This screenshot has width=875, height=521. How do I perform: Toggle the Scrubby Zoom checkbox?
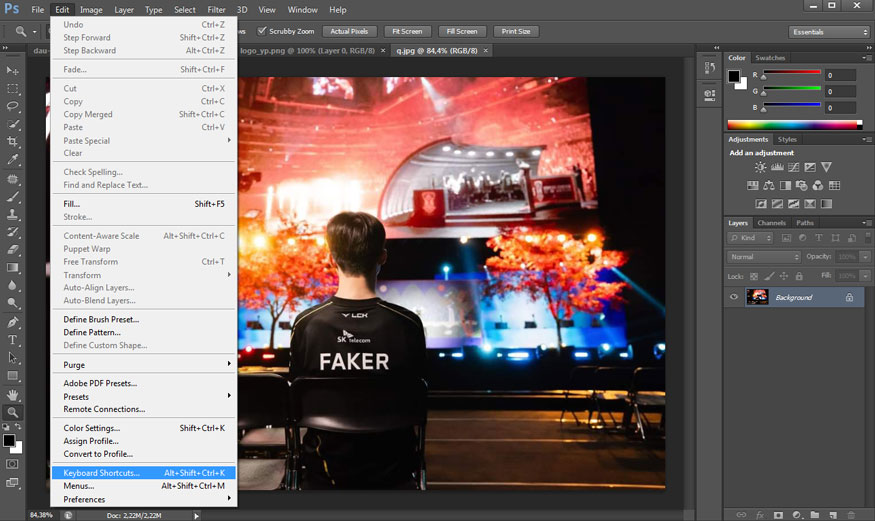coord(262,31)
